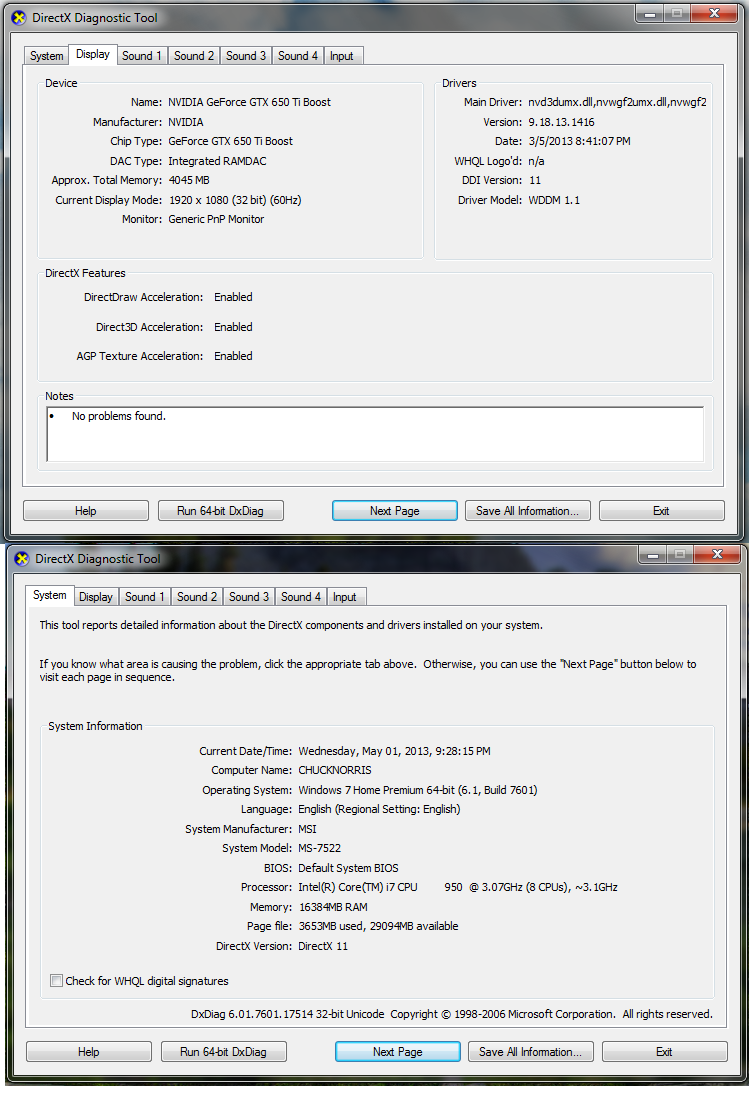Click Run 64-bit DxDiag in top window
Screen dimensions: 749x1109
[x=220, y=511]
